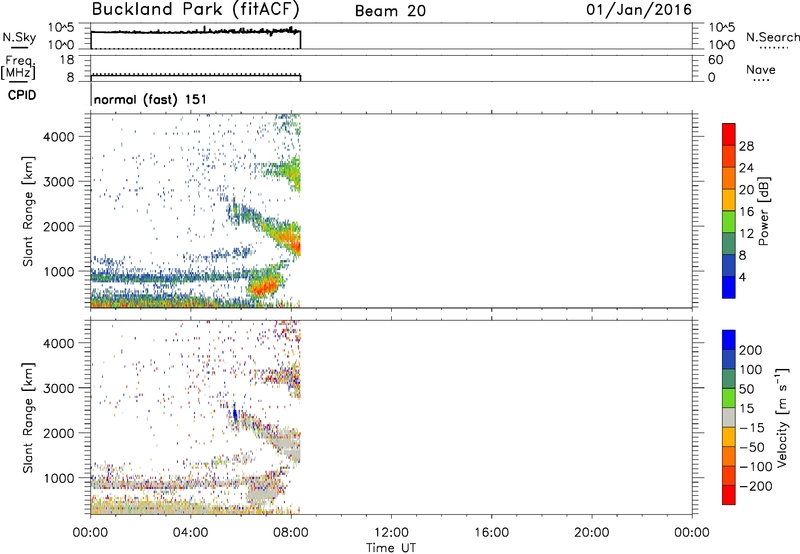Click the '3000' tick on velocity panel
This screenshot has width=800, height=554.
(59, 388)
